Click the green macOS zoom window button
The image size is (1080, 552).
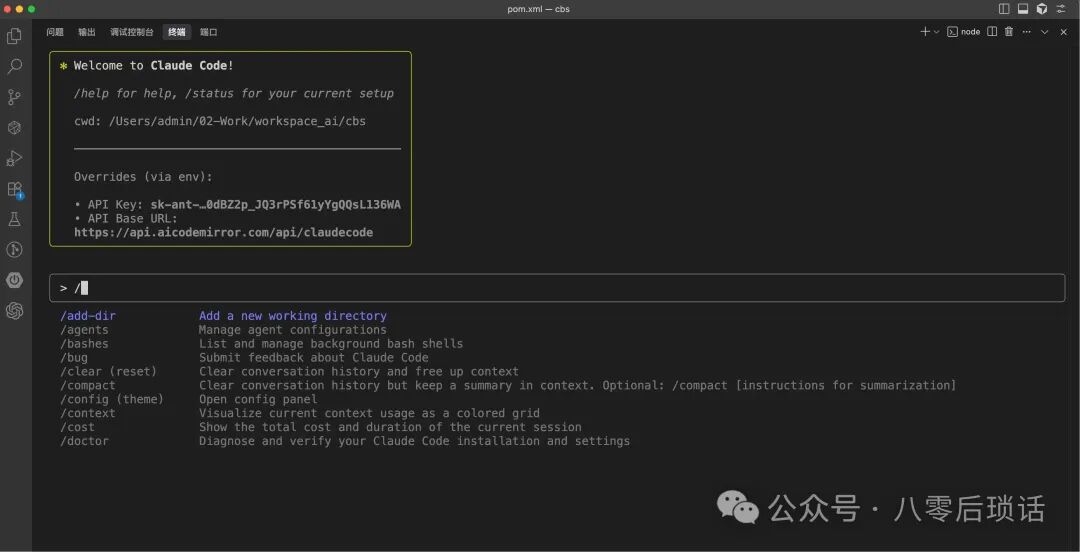click(32, 9)
